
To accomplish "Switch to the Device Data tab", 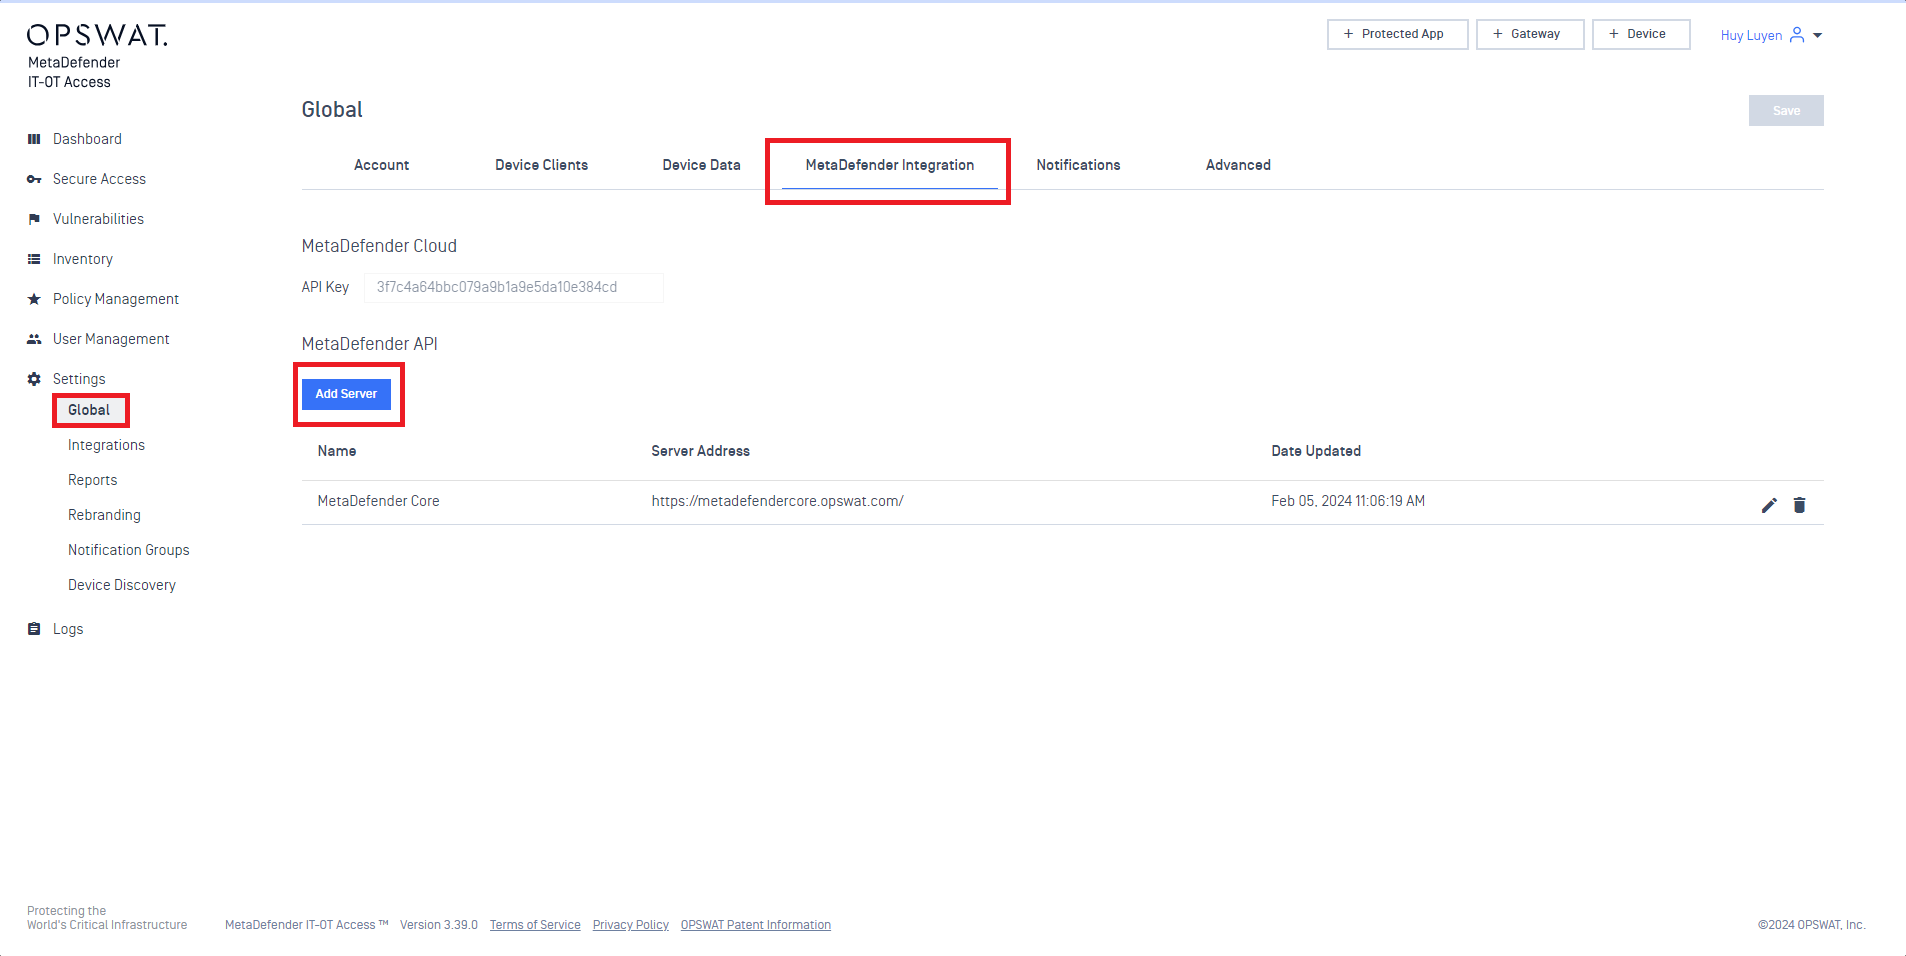I will point(701,165).
